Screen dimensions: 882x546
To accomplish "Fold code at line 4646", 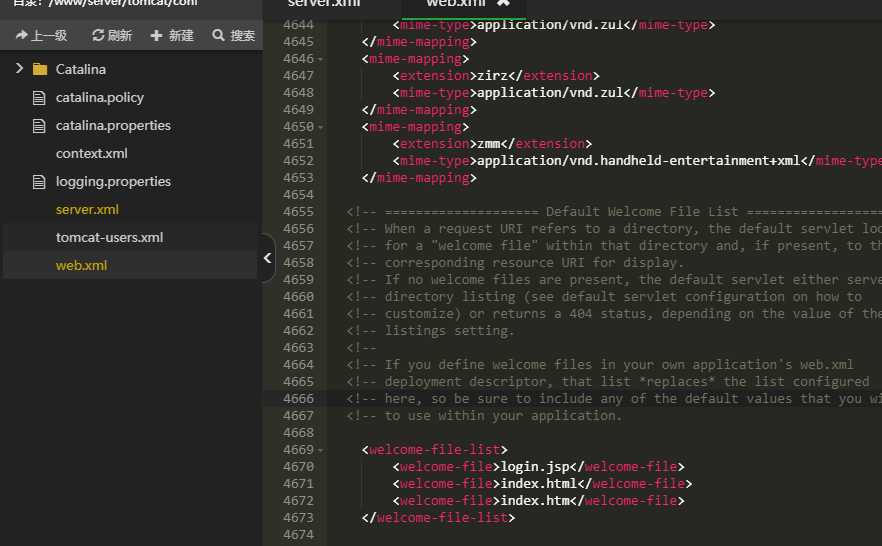I will [321, 59].
